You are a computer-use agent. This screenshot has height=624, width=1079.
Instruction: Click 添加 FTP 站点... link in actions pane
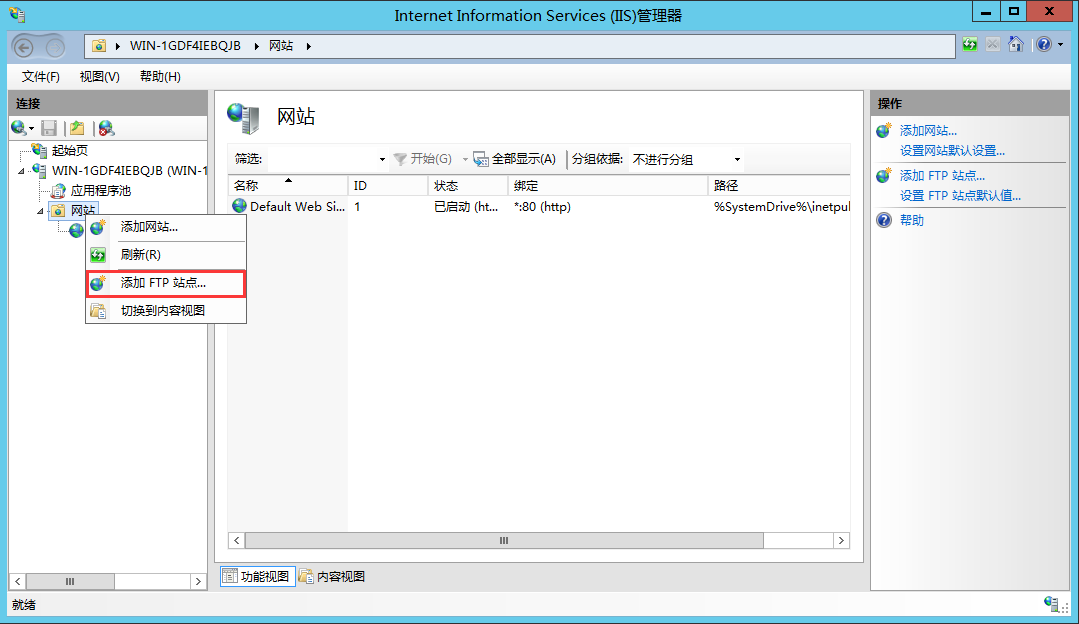[x=942, y=175]
